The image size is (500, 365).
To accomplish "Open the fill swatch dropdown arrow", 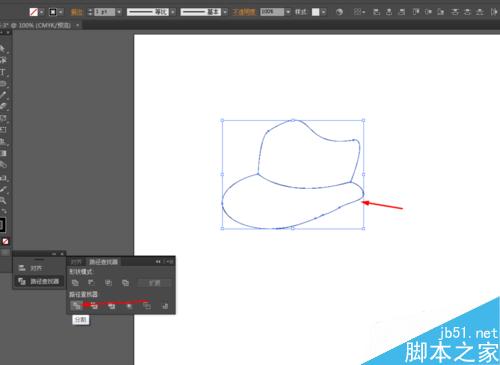I will click(42, 12).
